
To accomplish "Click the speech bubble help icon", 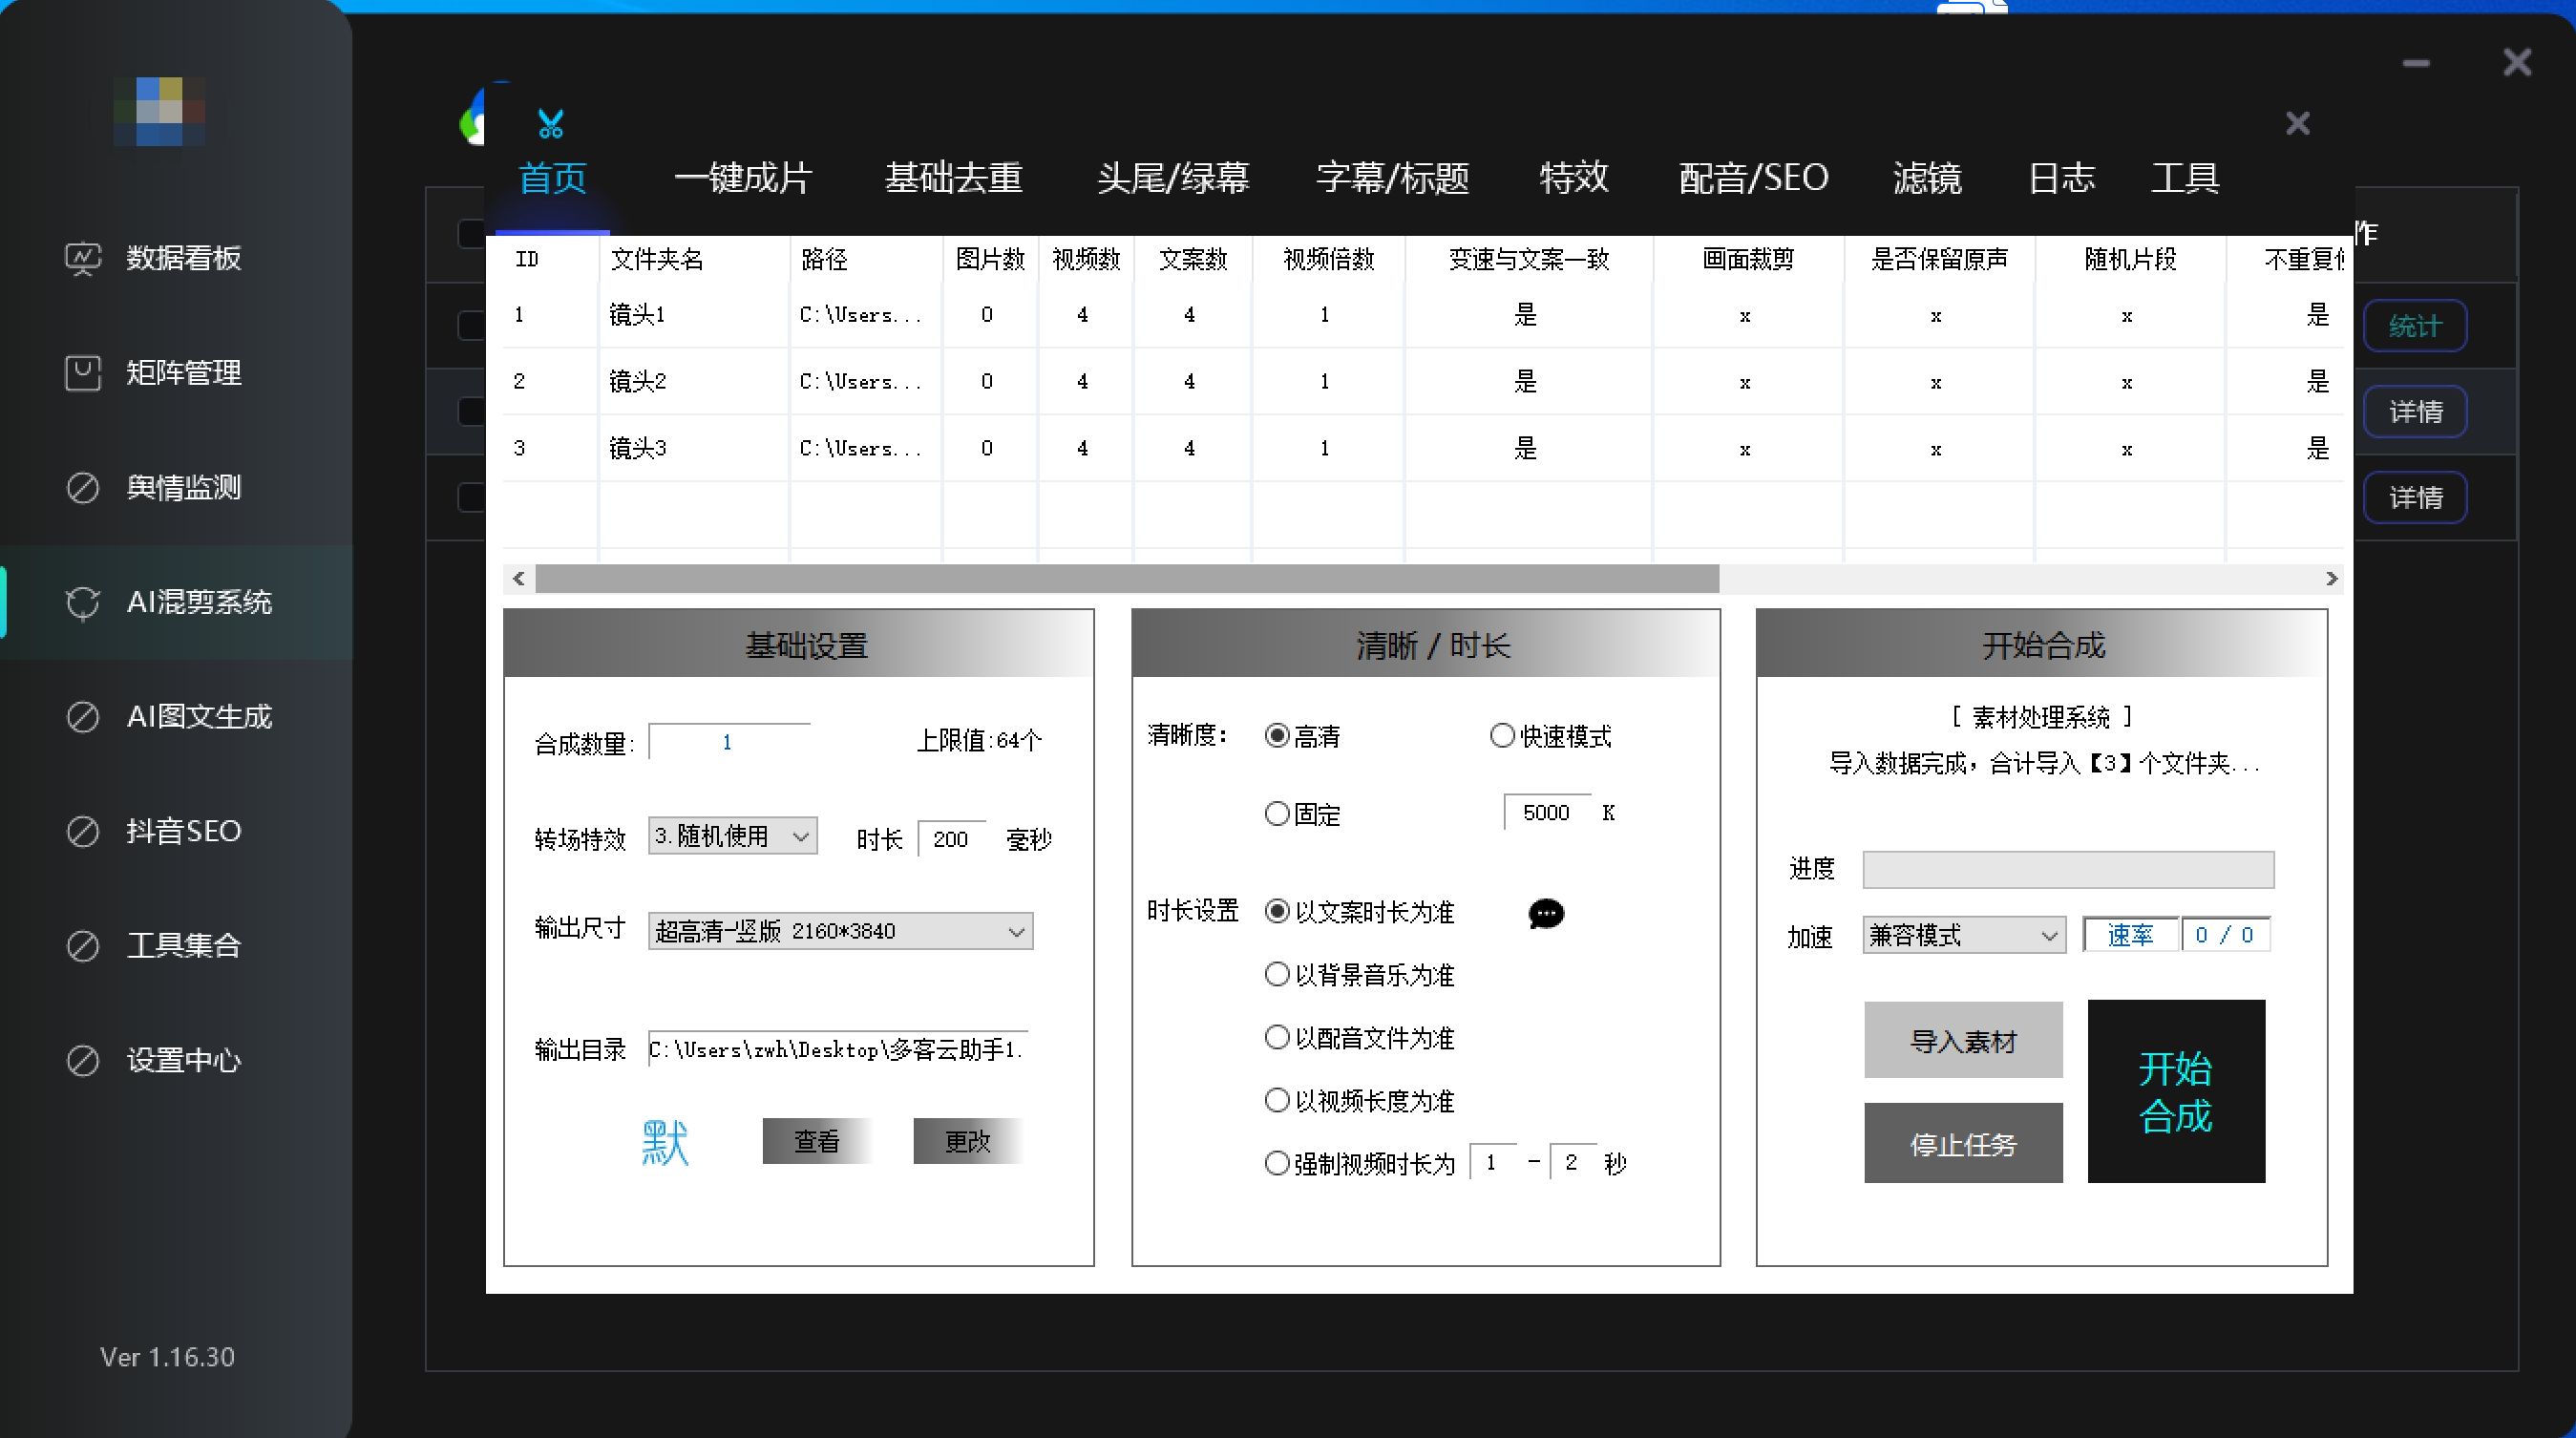I will pos(1546,914).
